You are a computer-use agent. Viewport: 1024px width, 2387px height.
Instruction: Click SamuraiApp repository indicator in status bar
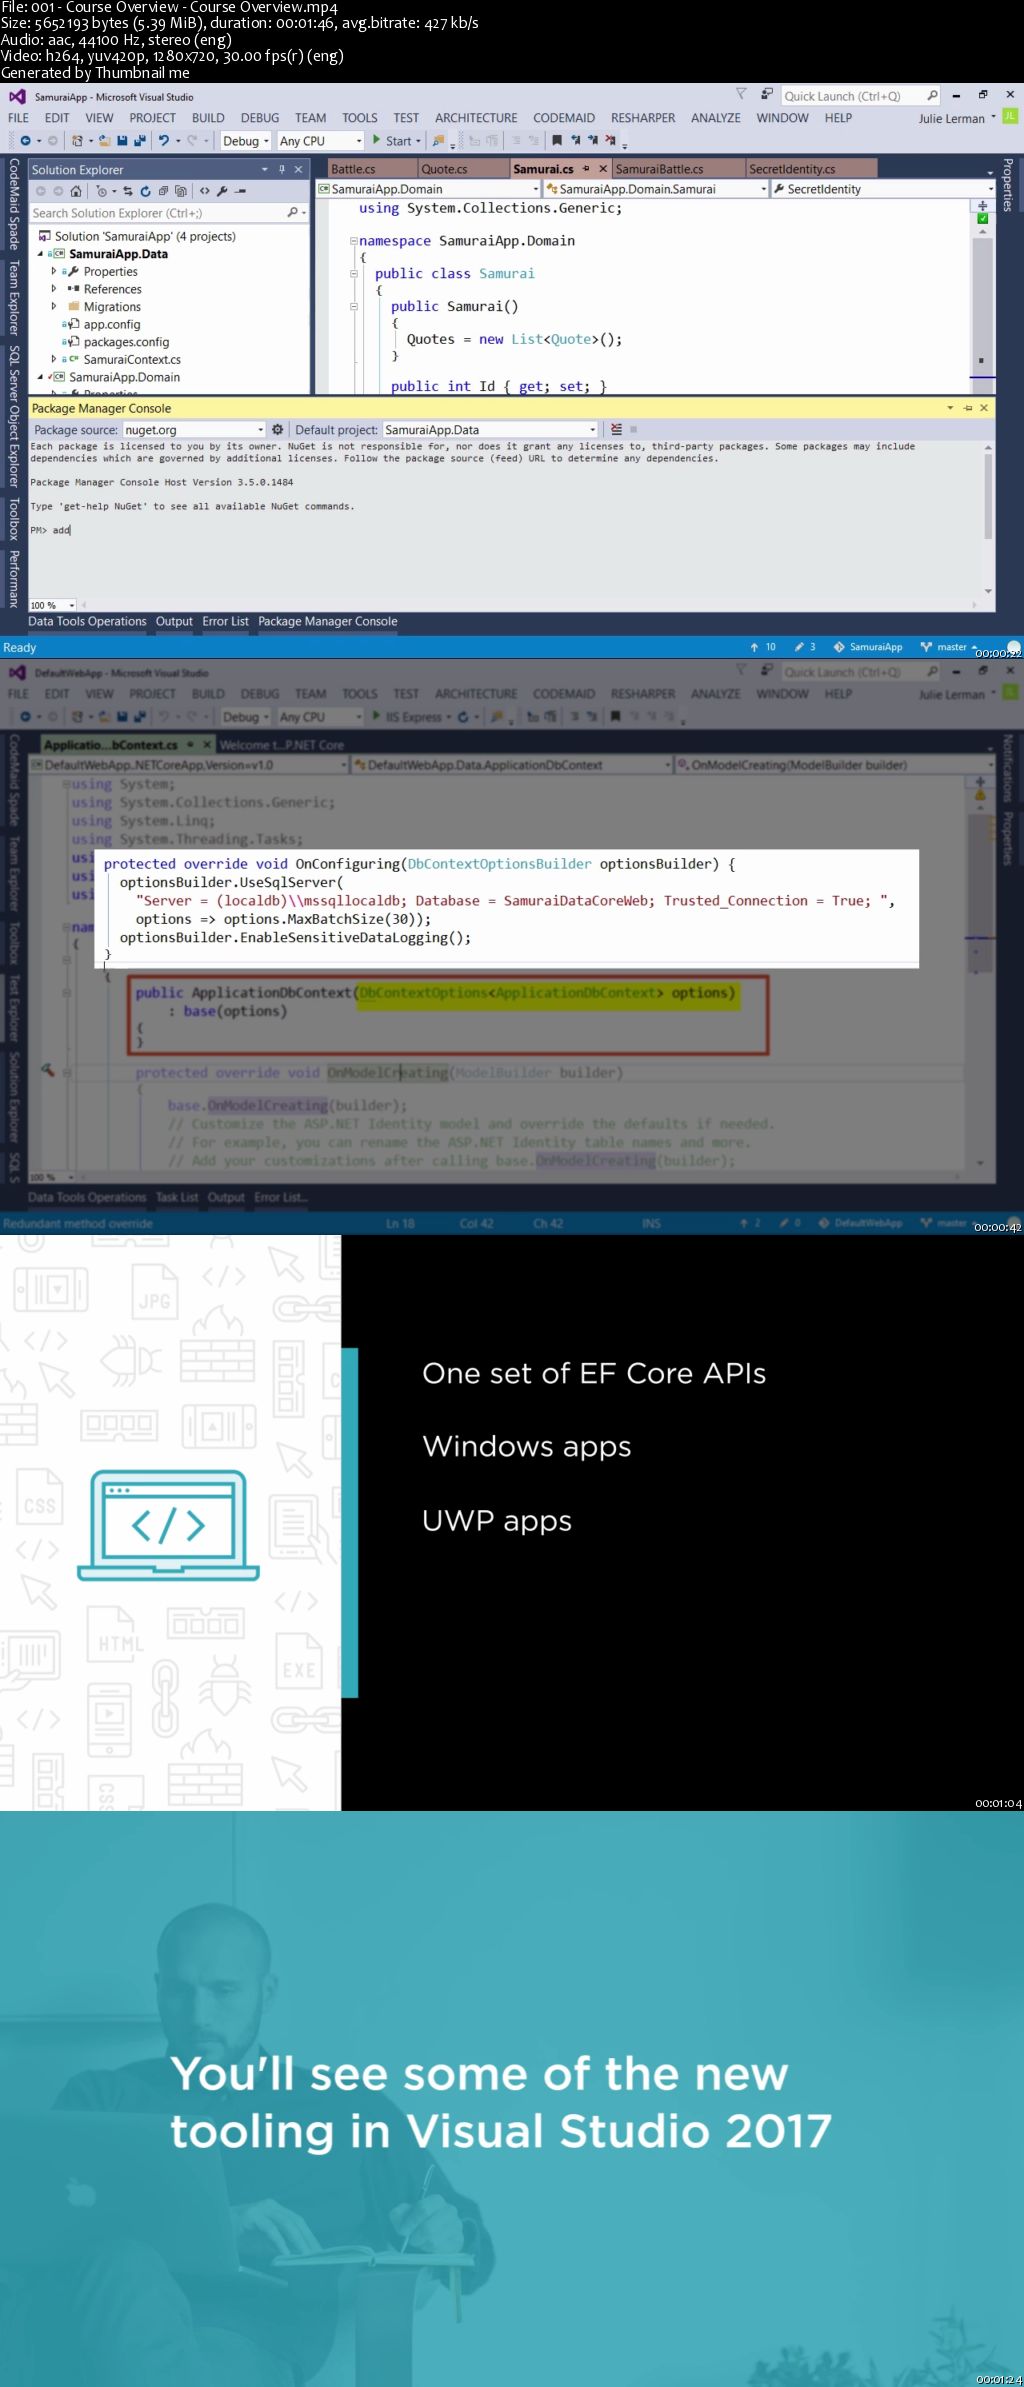pos(868,647)
